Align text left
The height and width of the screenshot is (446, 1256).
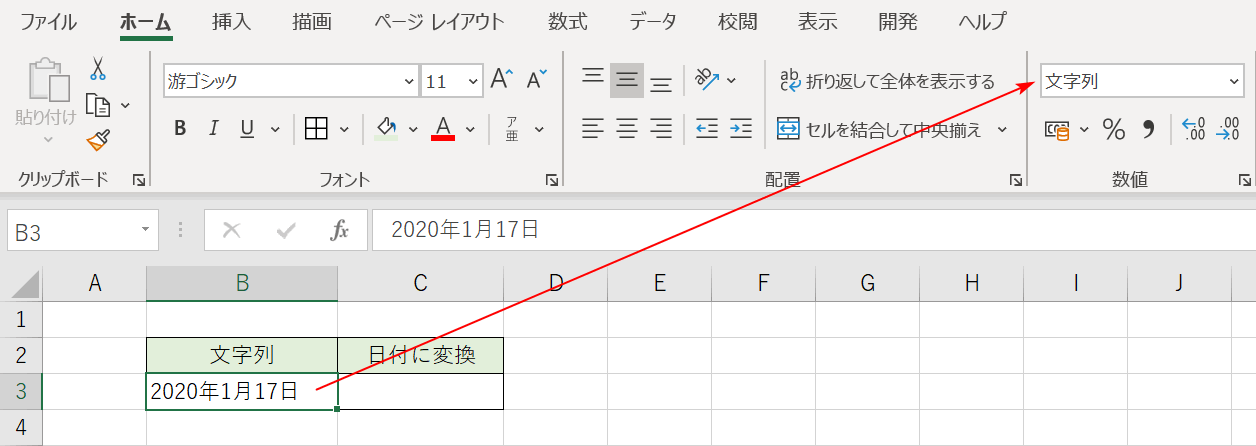click(x=593, y=128)
